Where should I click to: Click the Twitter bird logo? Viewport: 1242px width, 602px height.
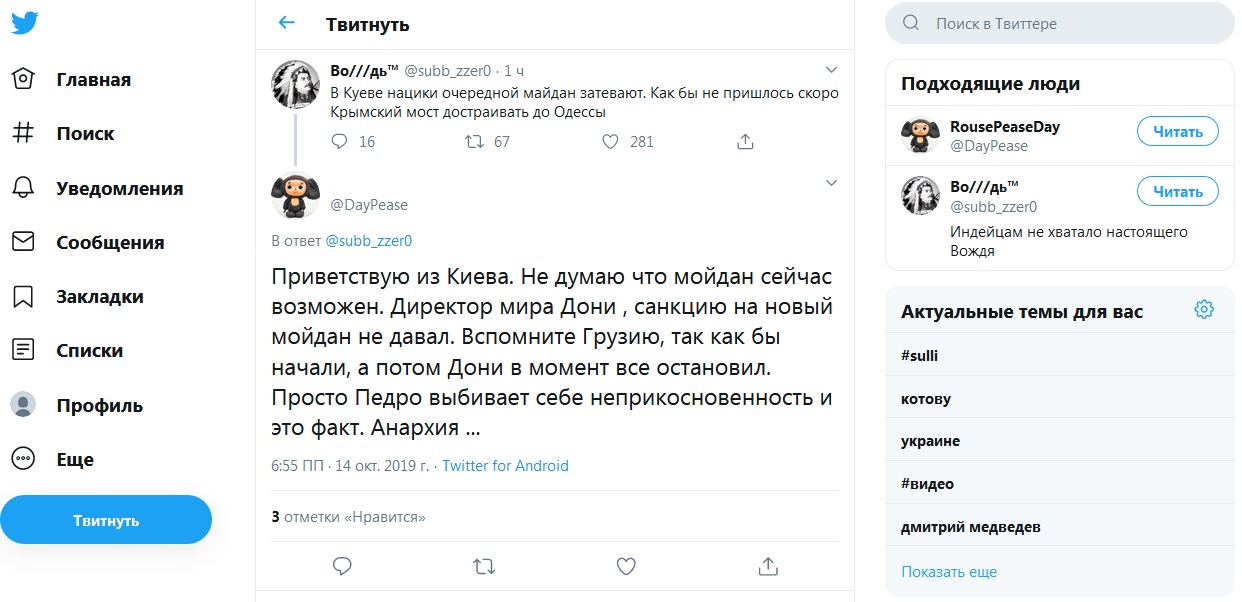[25, 23]
